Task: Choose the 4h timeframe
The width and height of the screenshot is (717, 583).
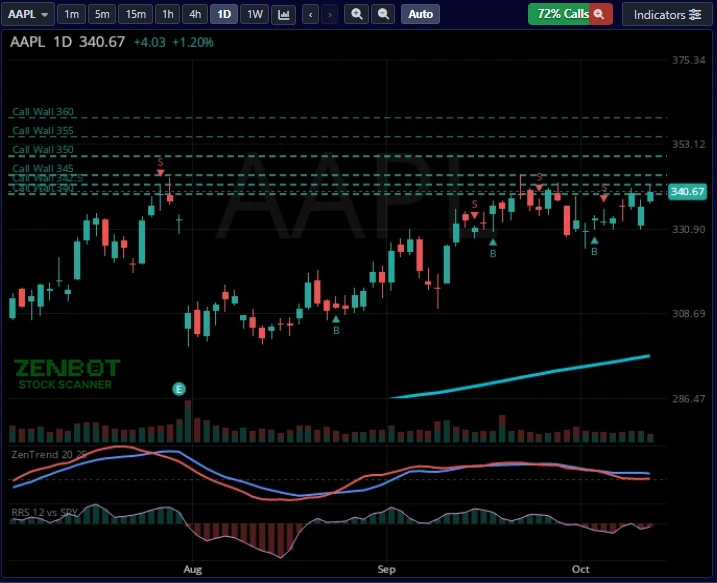Action: [195, 14]
